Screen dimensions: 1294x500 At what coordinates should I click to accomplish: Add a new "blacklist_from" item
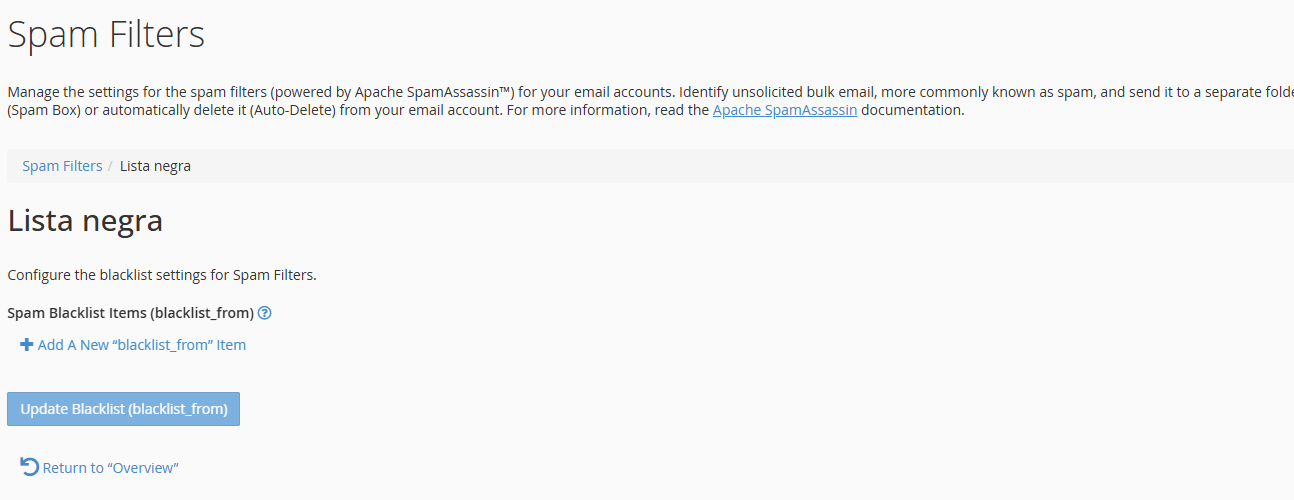[x=141, y=345]
